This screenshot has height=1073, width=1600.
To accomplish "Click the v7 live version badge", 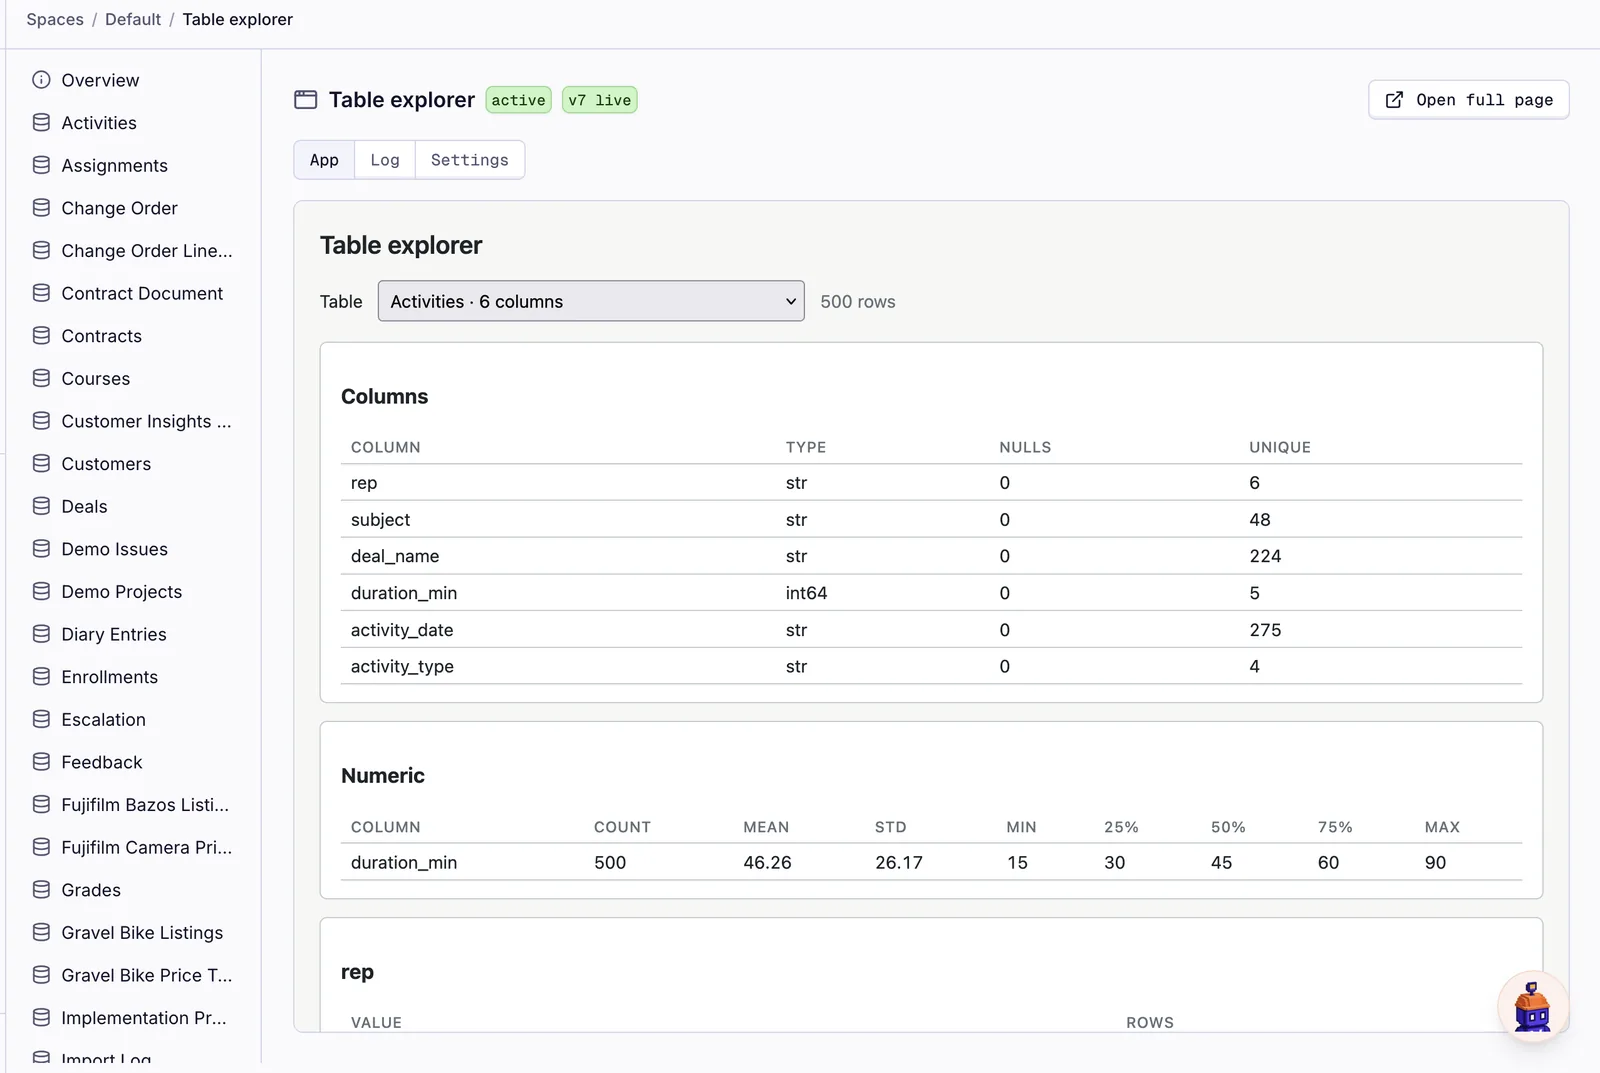I will pyautogui.click(x=600, y=100).
